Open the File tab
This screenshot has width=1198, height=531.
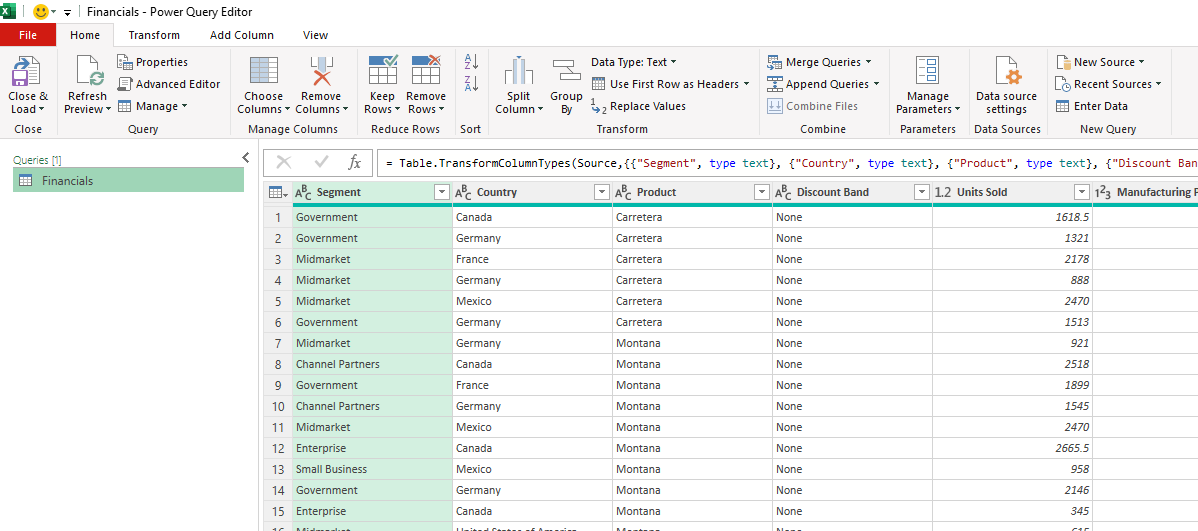(x=28, y=35)
